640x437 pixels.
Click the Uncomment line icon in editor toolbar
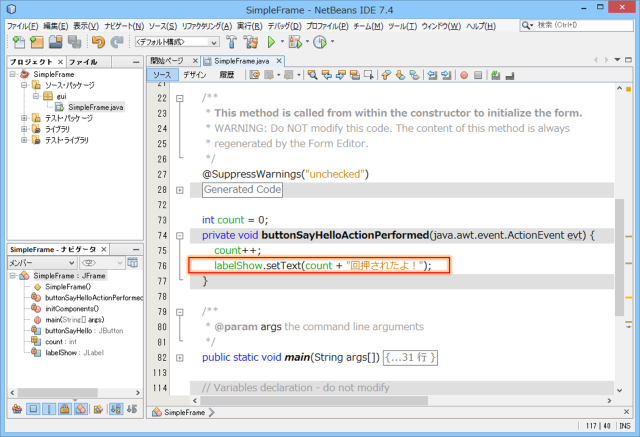pyautogui.click(x=509, y=75)
